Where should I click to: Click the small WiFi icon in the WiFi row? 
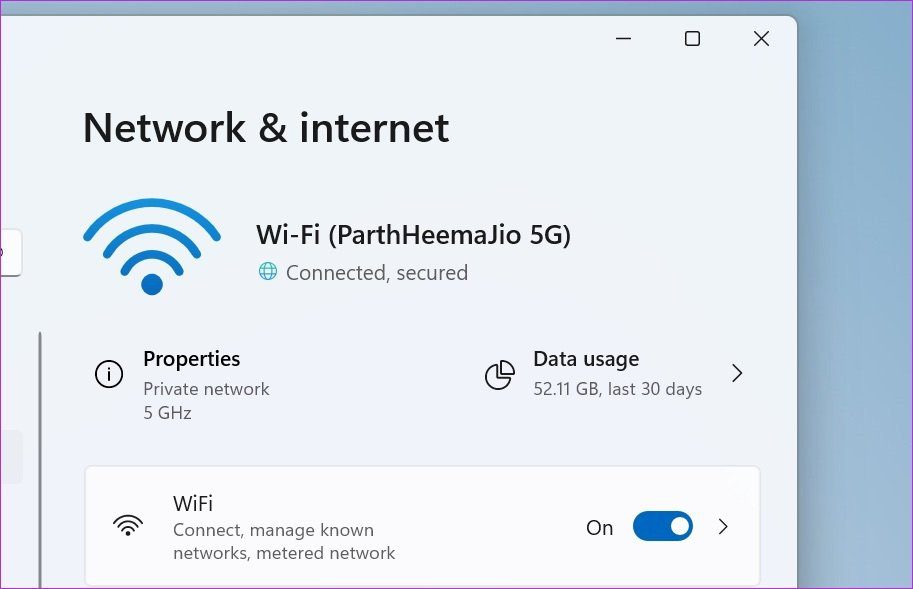(x=128, y=526)
